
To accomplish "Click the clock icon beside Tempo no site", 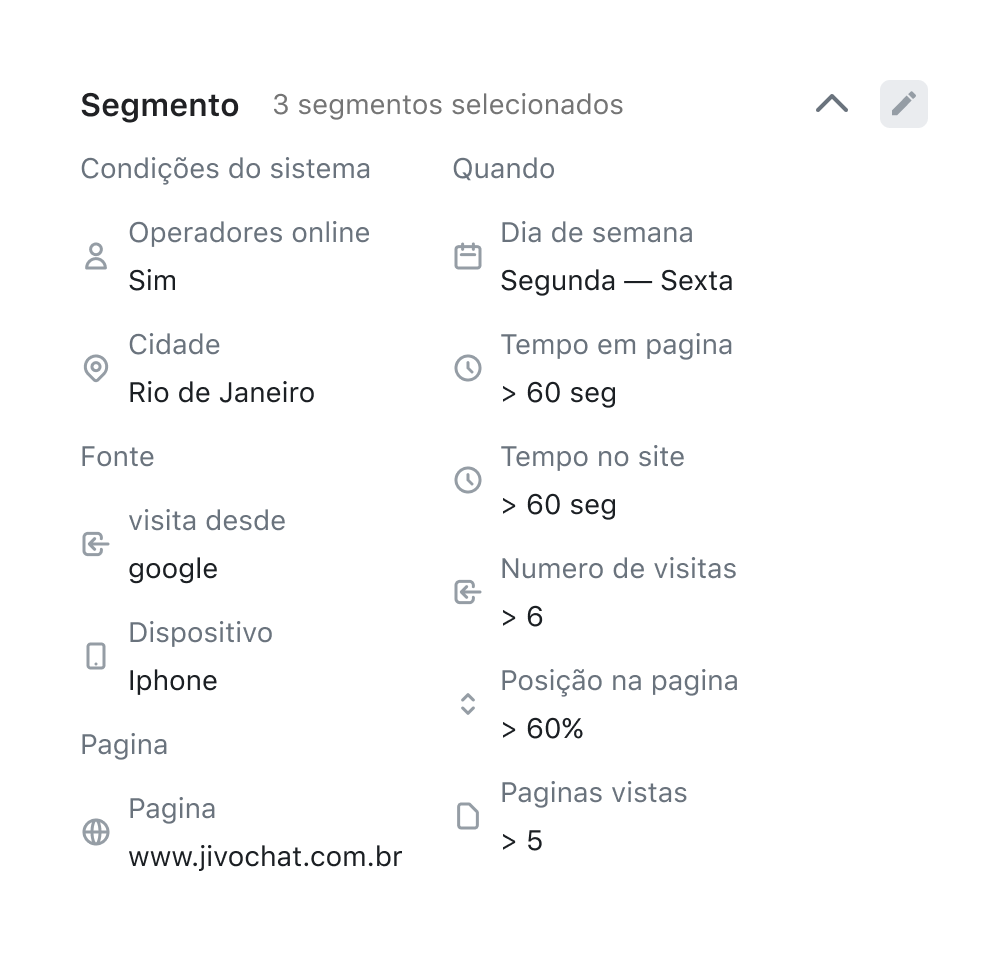I will coord(468,480).
